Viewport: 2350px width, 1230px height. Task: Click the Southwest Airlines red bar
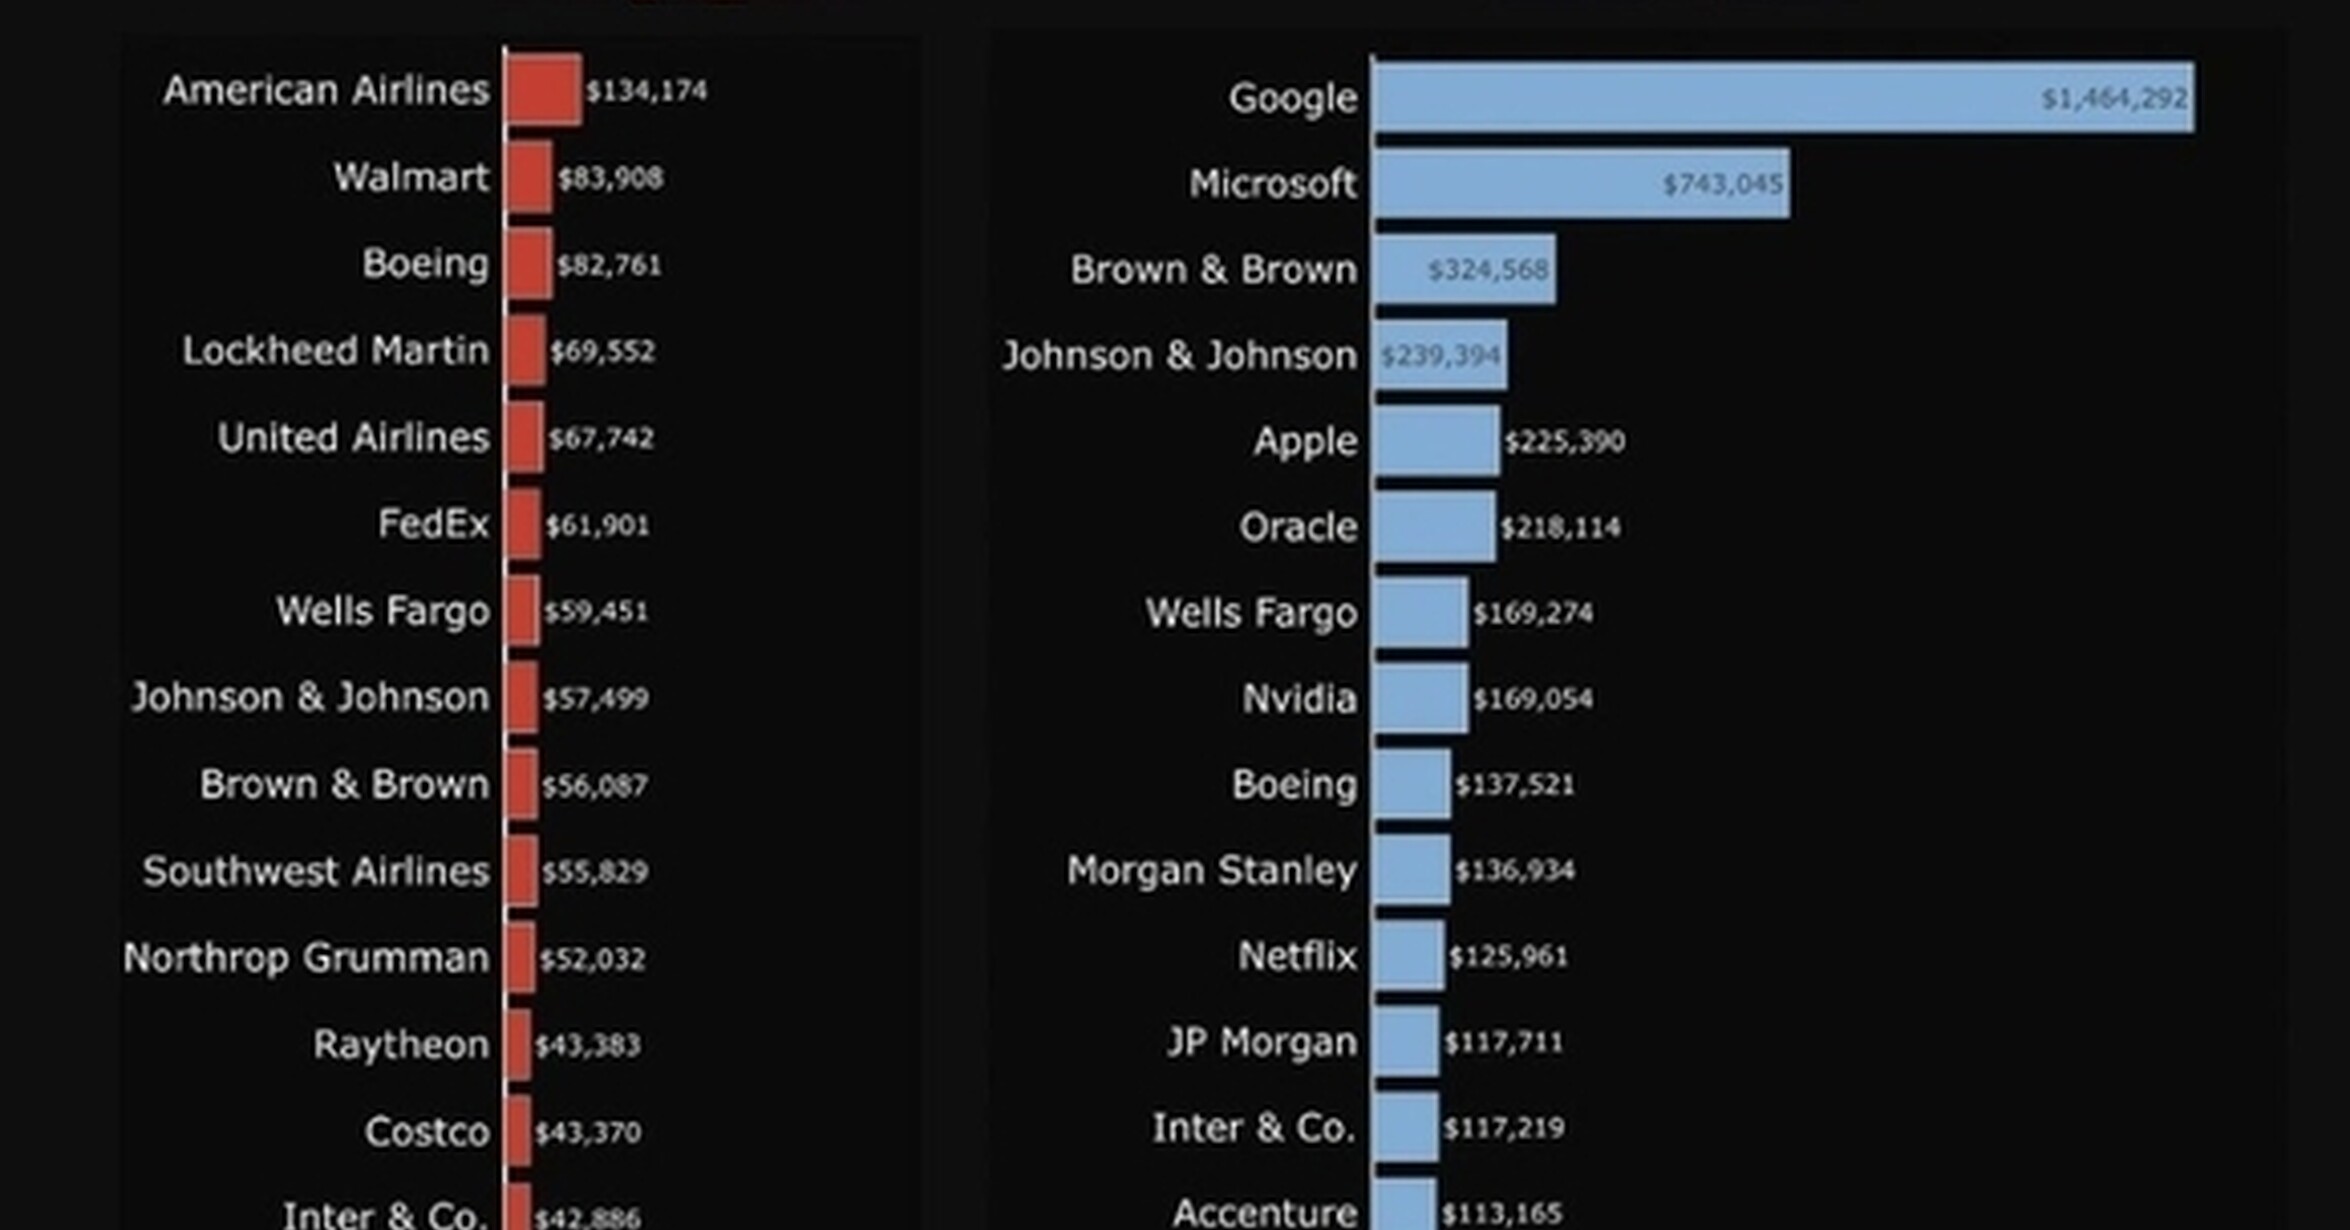pyautogui.click(x=522, y=871)
